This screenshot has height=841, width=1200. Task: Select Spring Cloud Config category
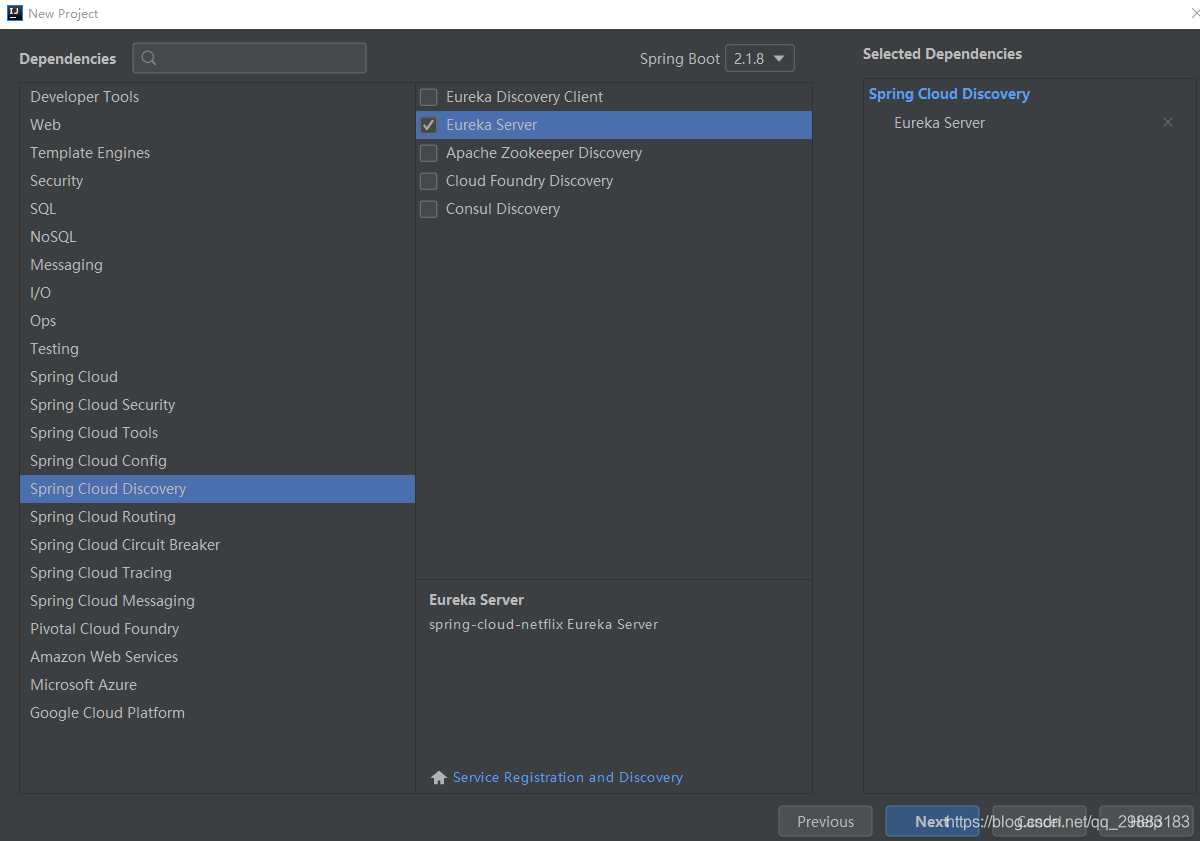pyautogui.click(x=217, y=461)
